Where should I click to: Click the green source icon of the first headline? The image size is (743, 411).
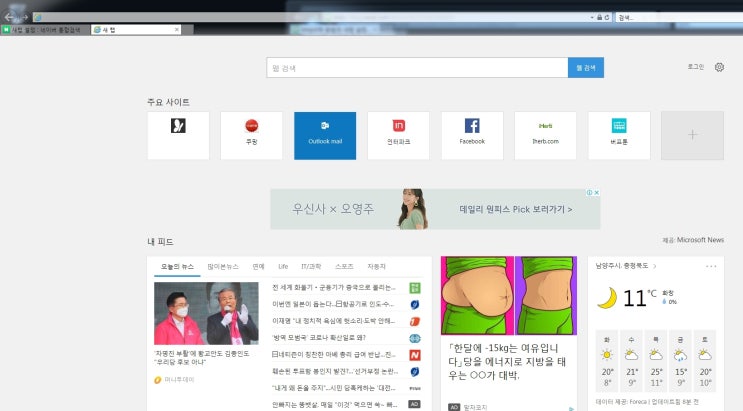(415, 288)
